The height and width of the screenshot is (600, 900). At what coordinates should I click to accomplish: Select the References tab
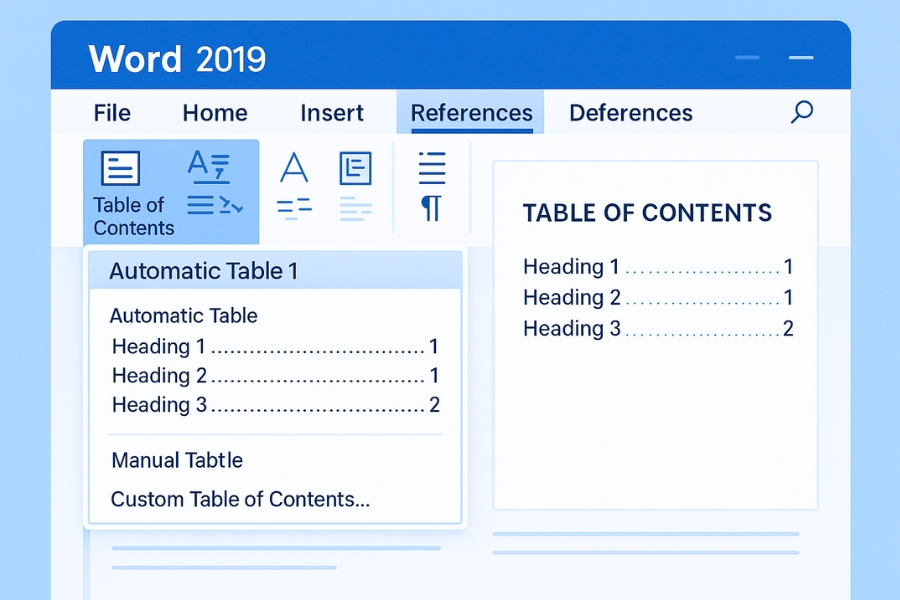click(x=470, y=113)
